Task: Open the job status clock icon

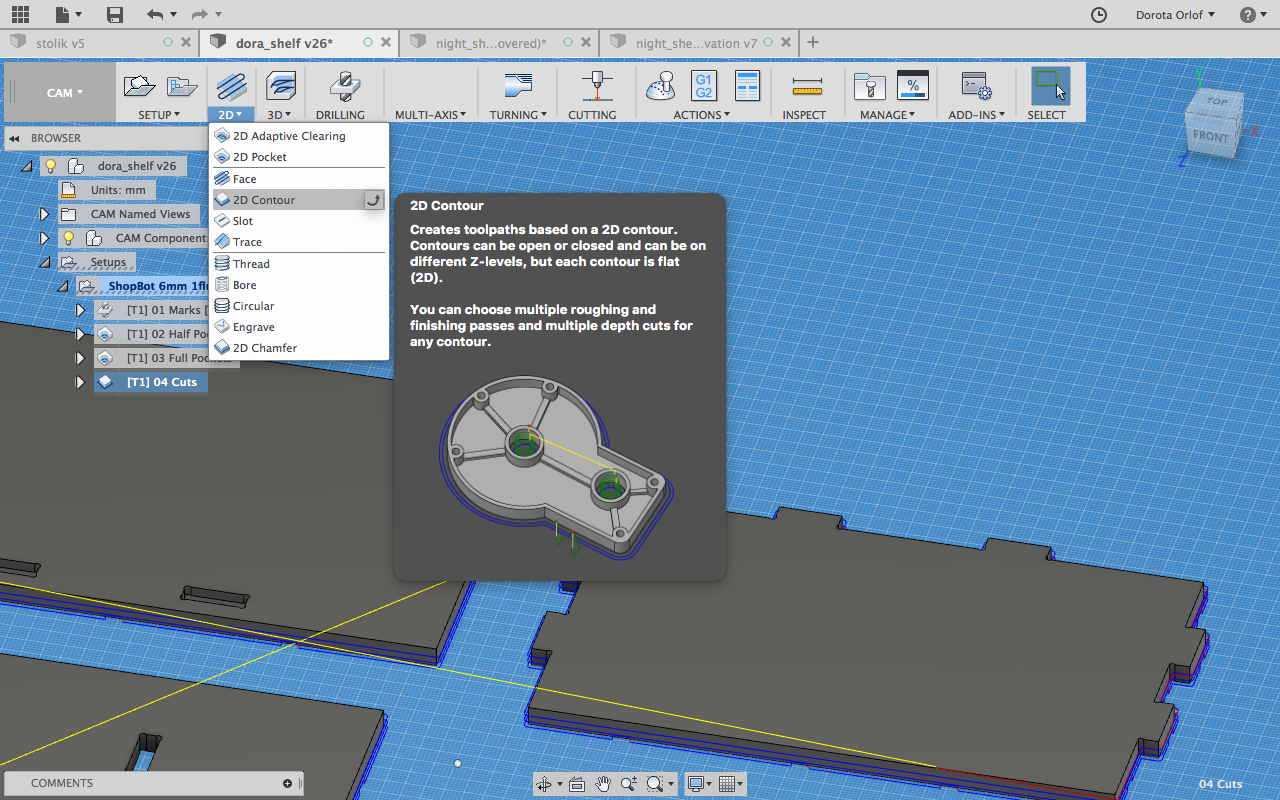Action: click(1098, 15)
